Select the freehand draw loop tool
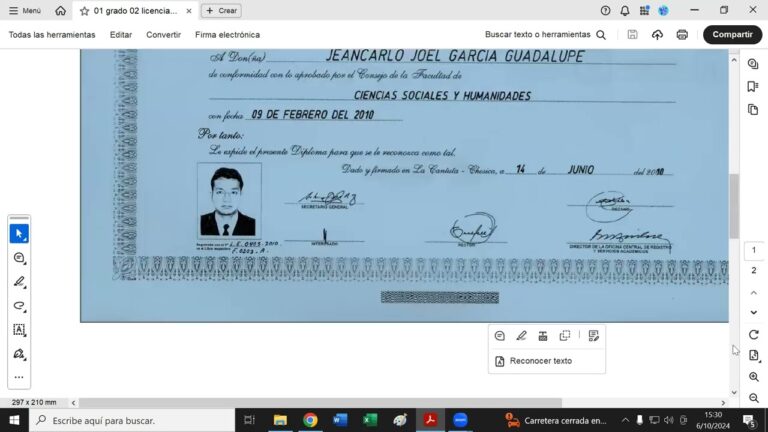The width and height of the screenshot is (768, 432). click(19, 306)
